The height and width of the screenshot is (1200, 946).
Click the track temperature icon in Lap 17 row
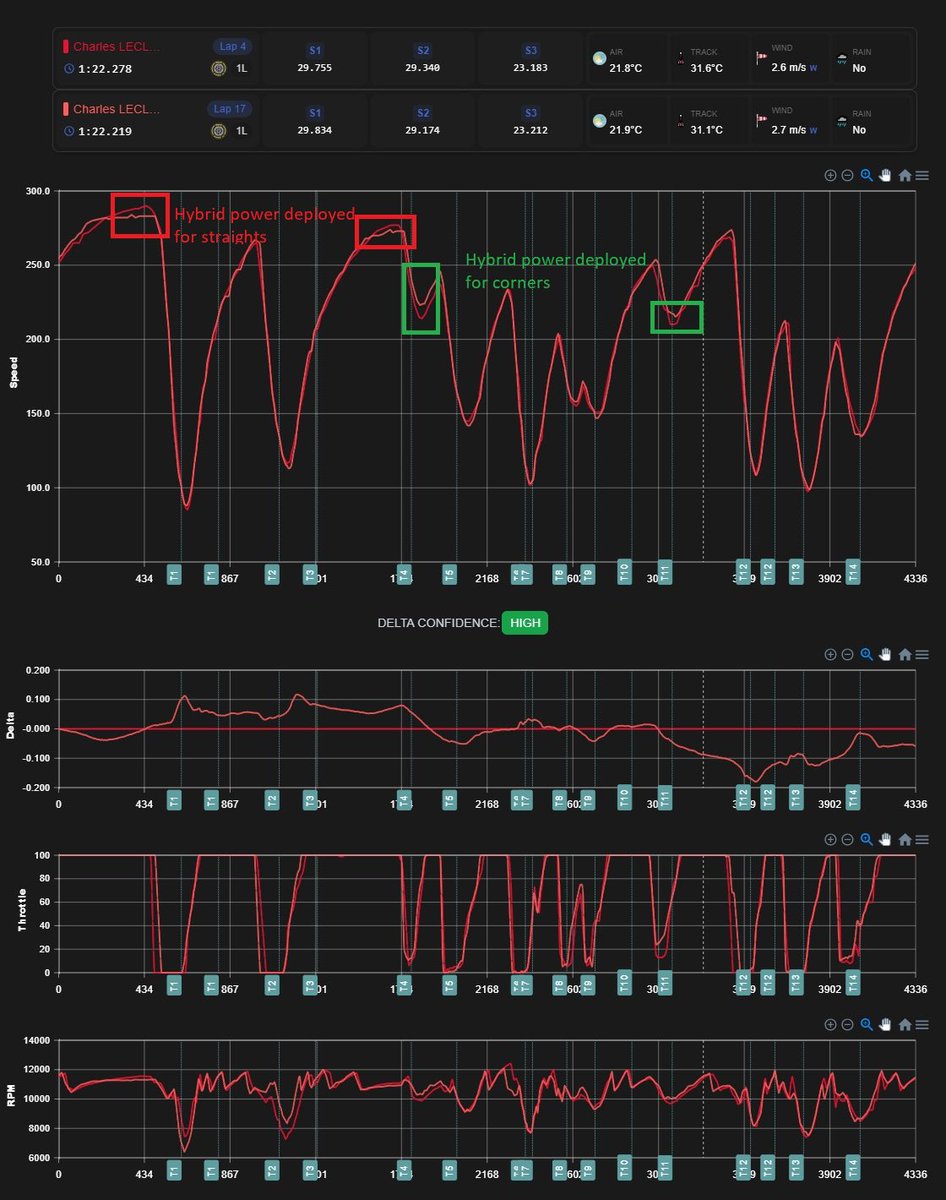682,121
